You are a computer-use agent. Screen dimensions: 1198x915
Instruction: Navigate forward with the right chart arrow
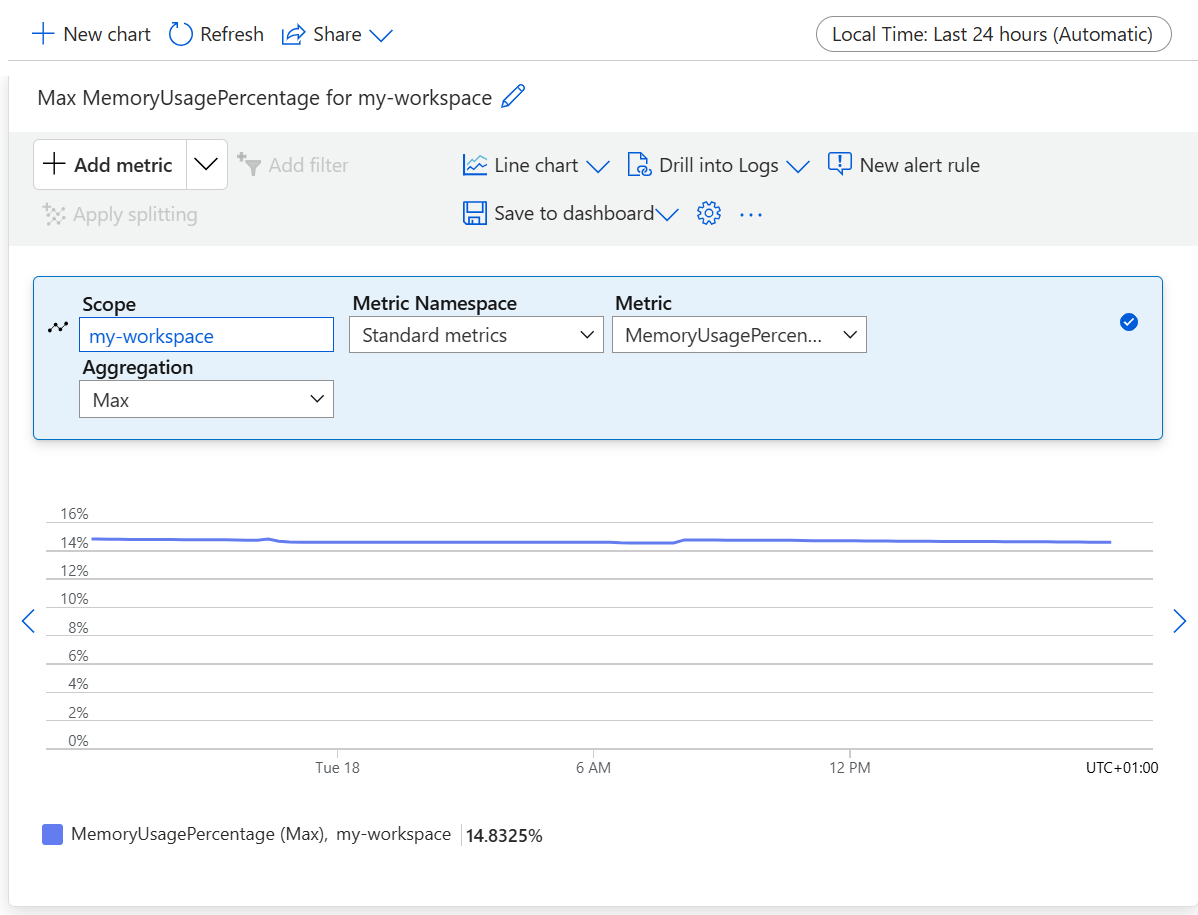[1179, 621]
